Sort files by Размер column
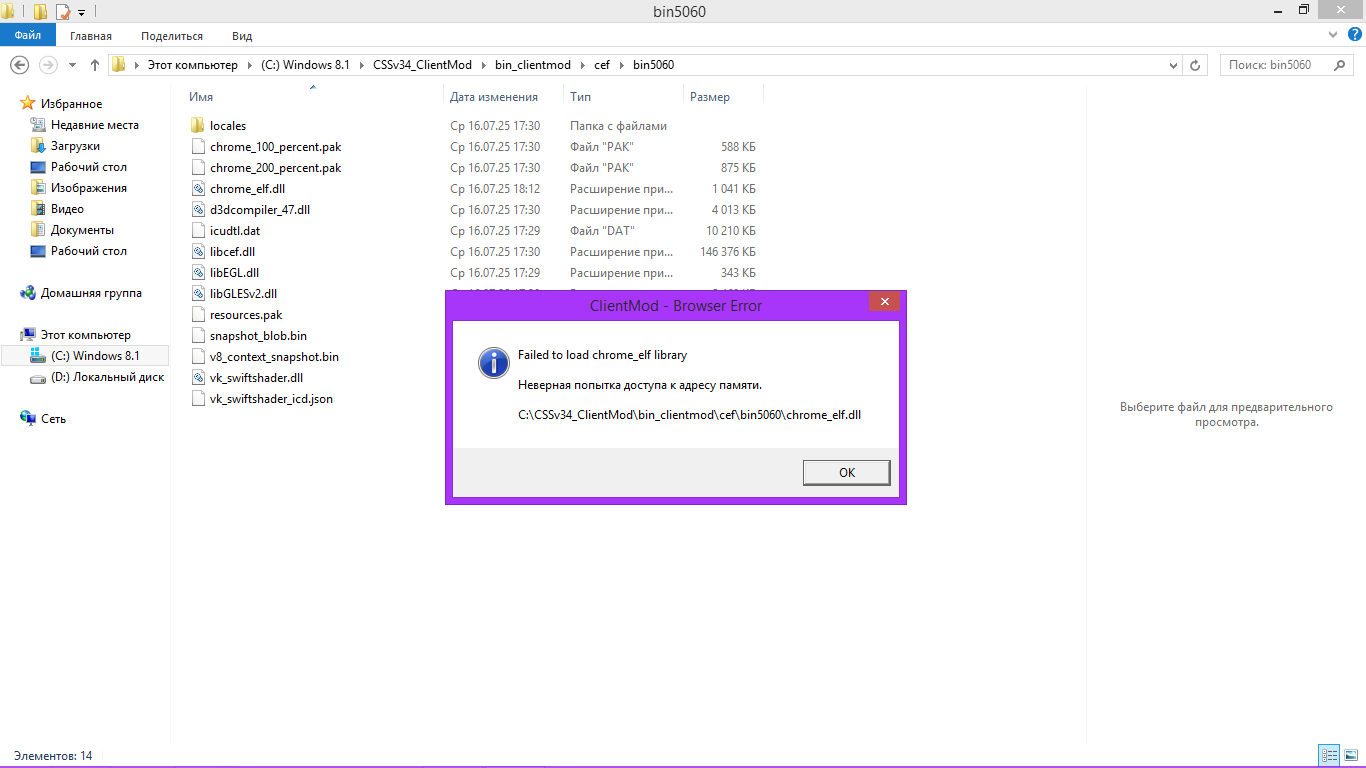Viewport: 1366px width, 768px height. 710,97
